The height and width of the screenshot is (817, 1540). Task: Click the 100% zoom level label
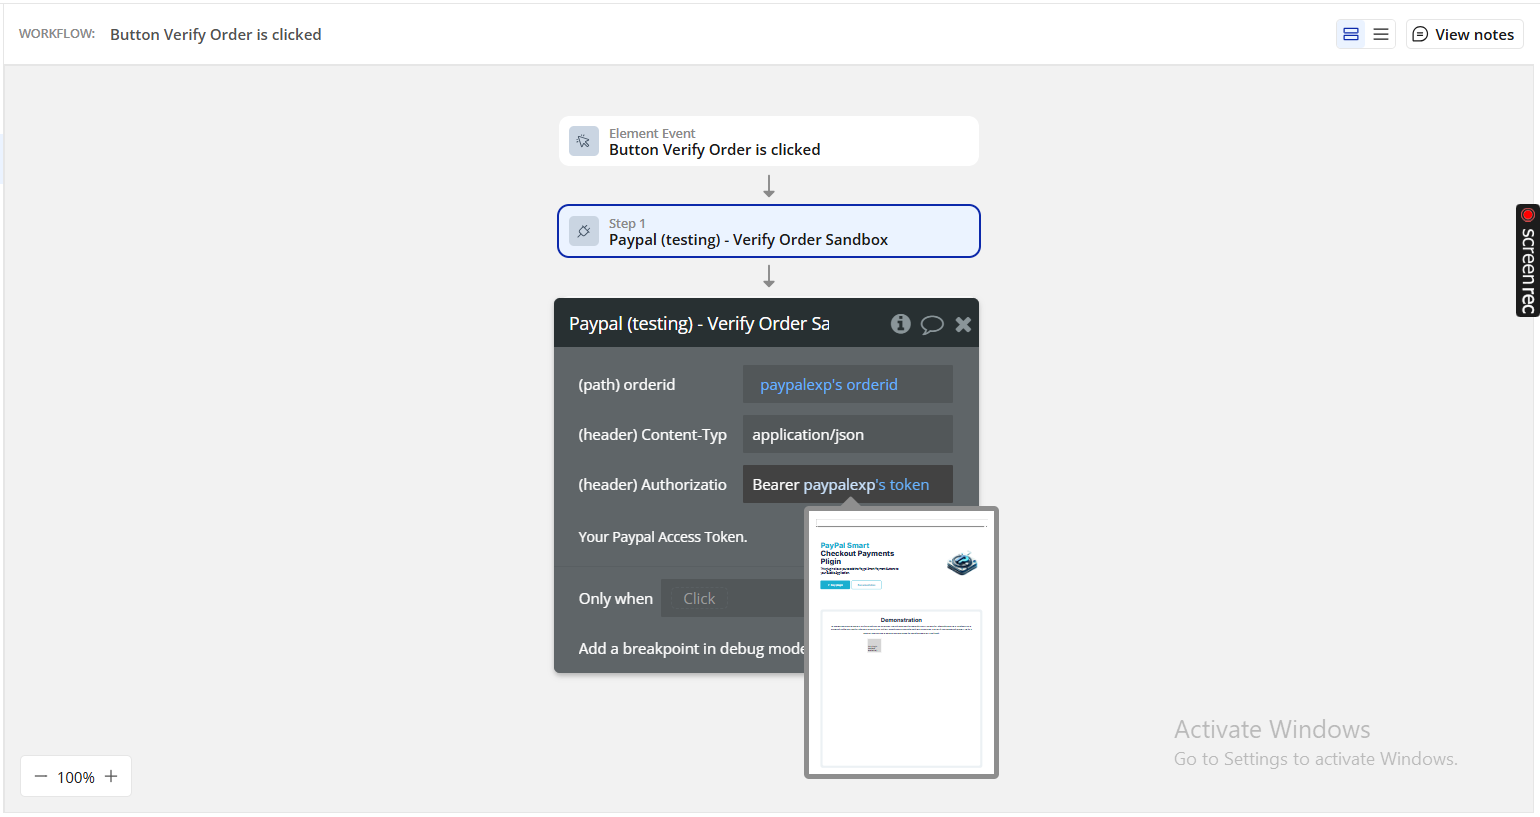click(x=76, y=777)
